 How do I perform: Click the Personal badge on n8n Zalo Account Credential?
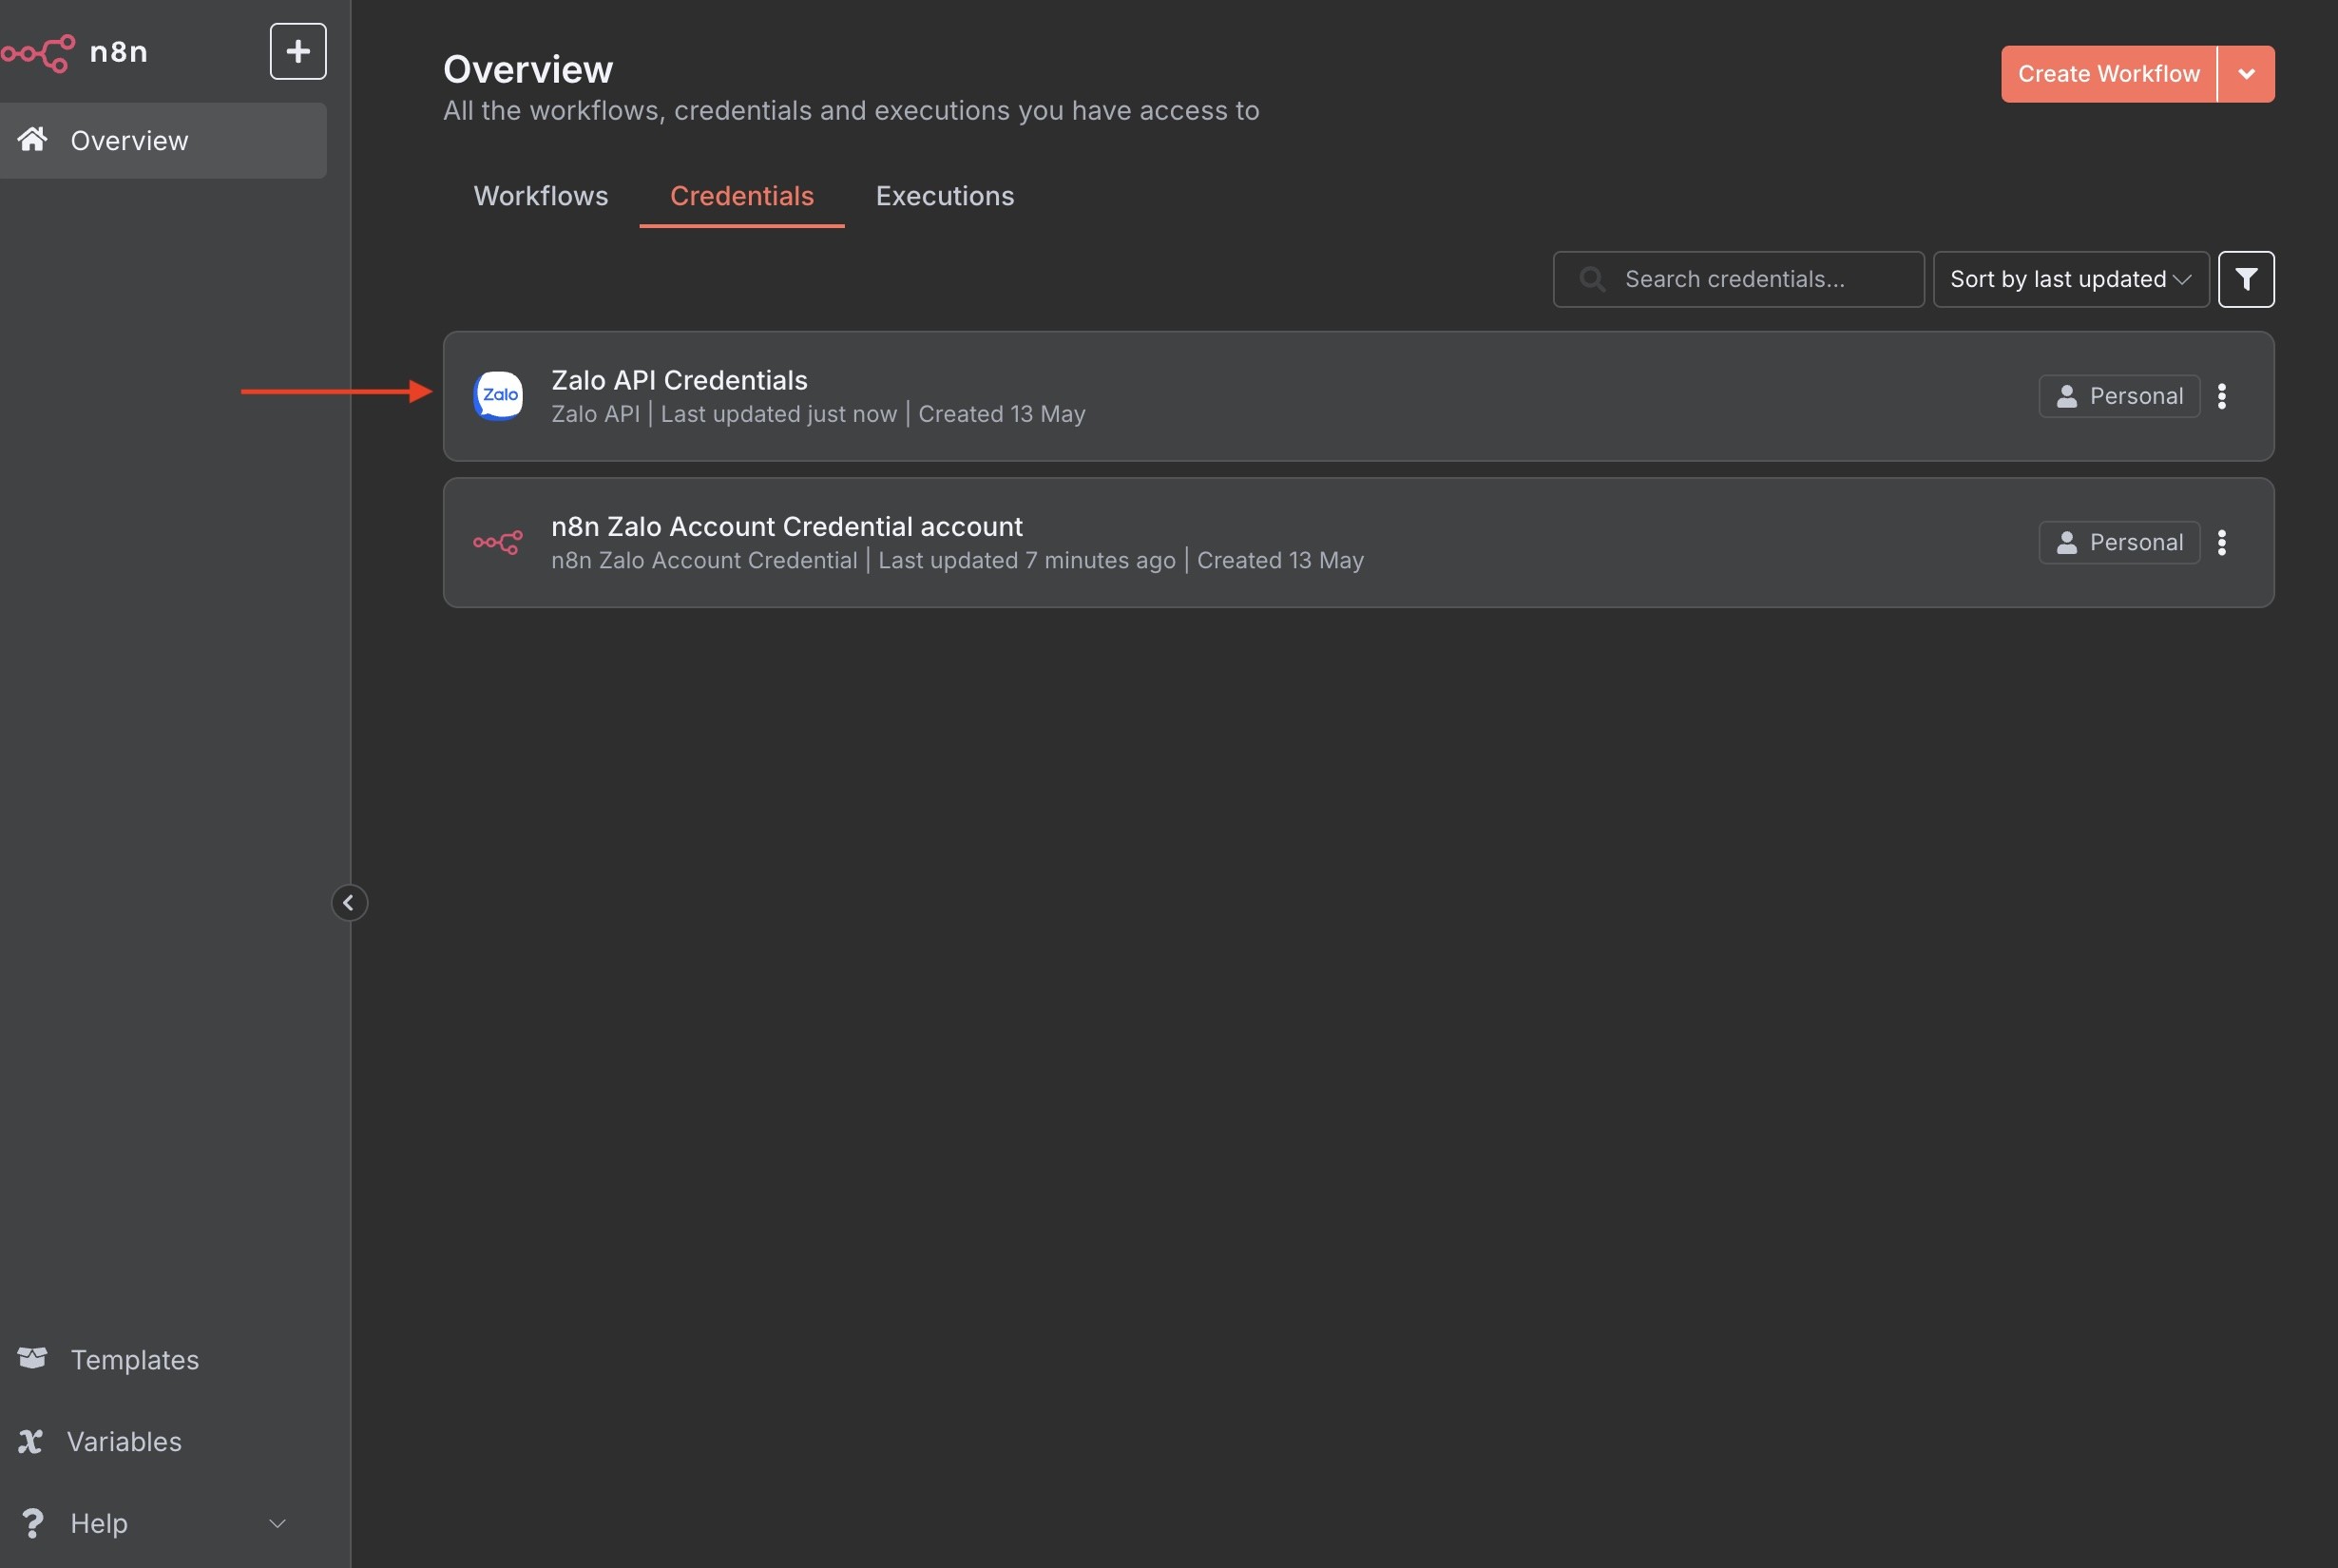(x=2119, y=542)
